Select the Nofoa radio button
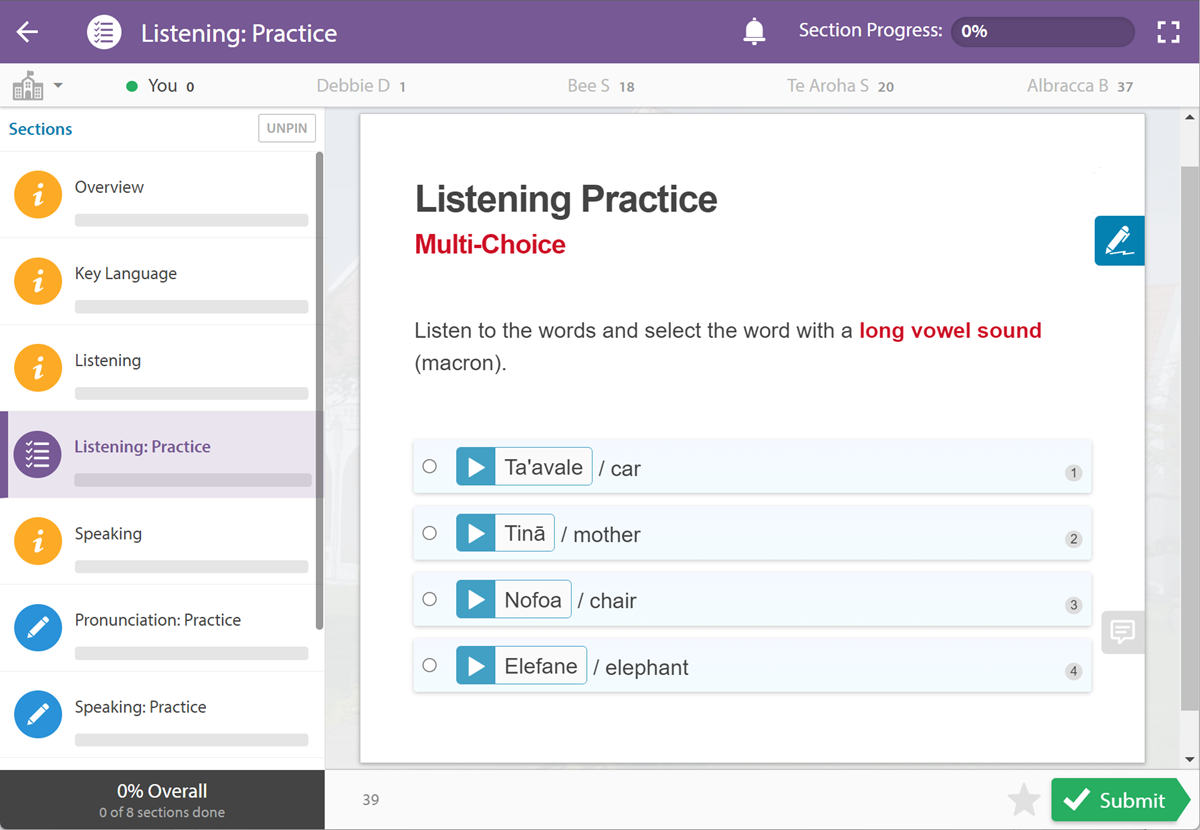Screen dimensions: 1200x830 pyautogui.click(x=430, y=599)
